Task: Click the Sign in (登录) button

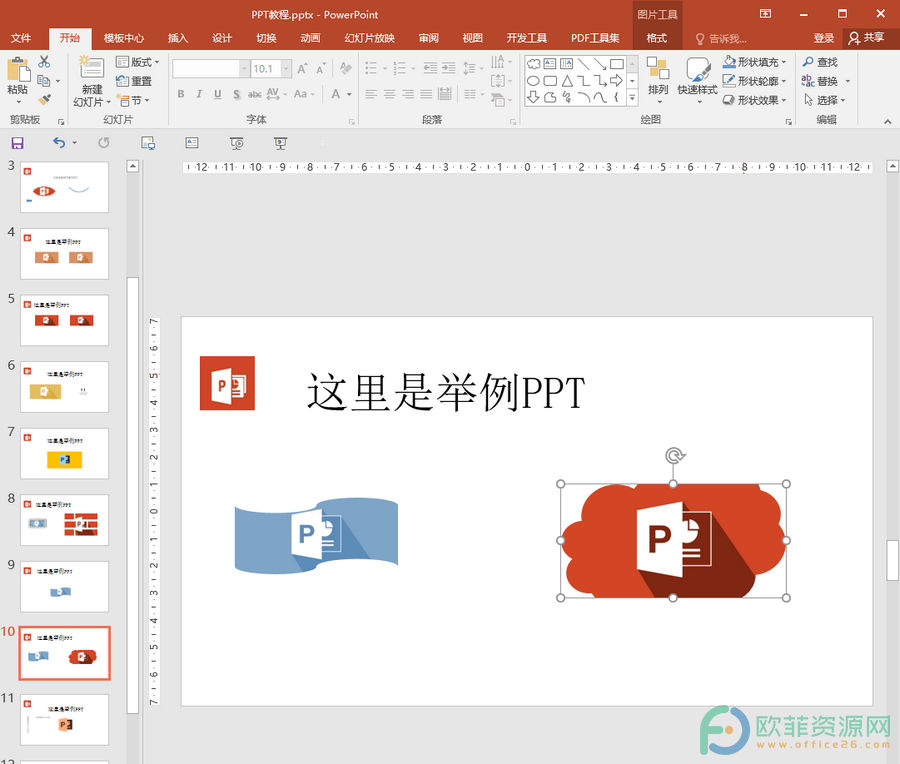Action: pyautogui.click(x=823, y=38)
